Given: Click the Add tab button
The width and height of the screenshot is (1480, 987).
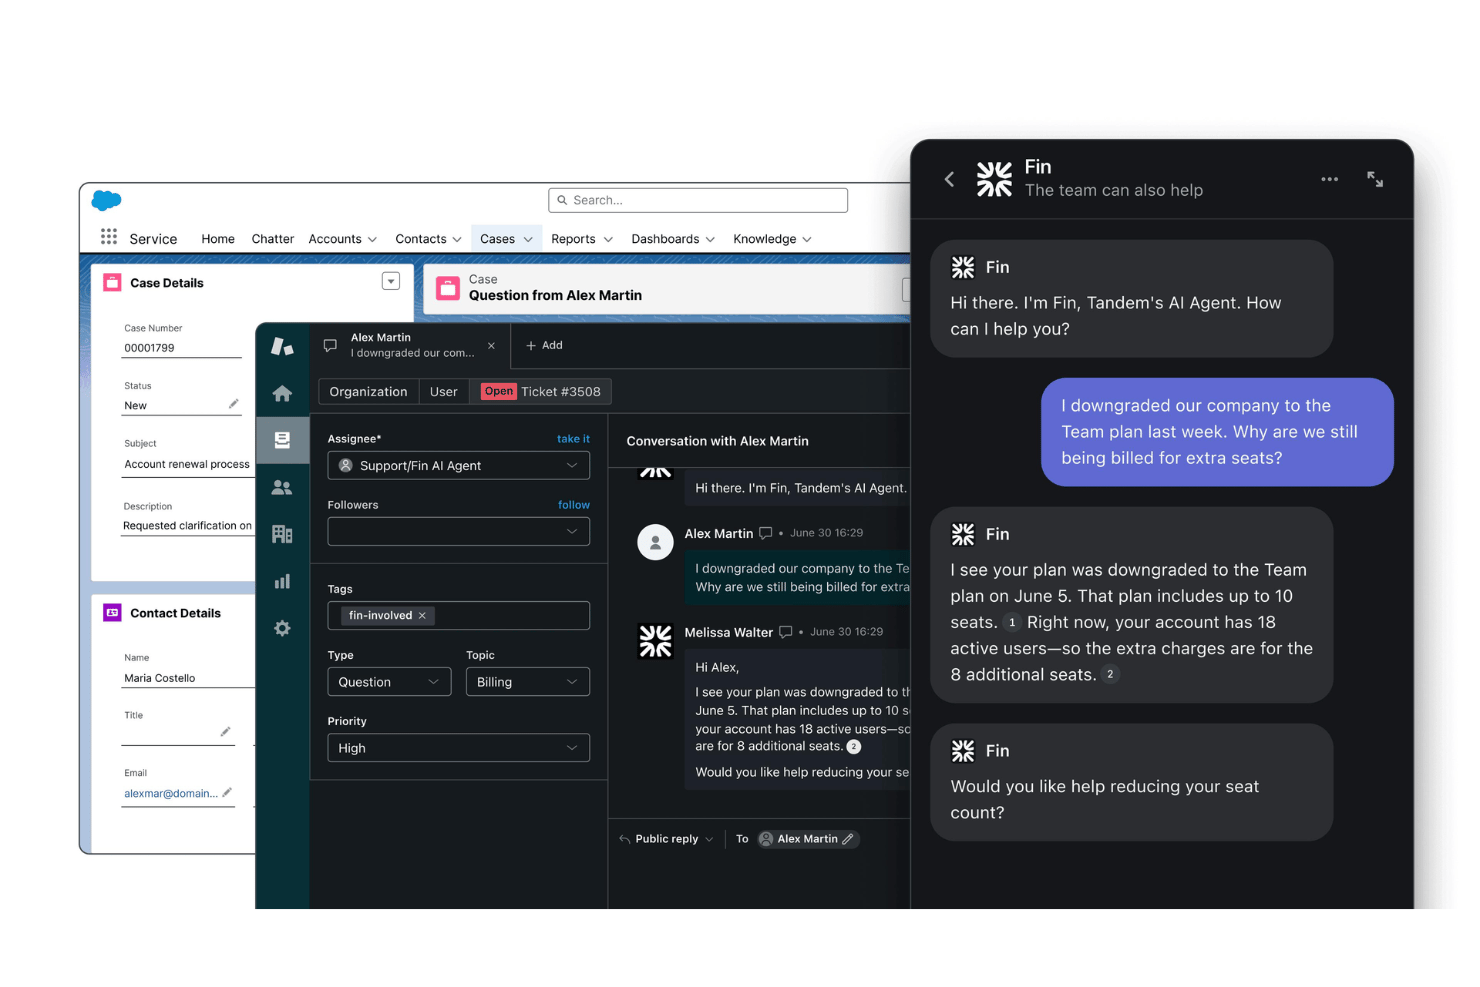Looking at the screenshot, I should [x=544, y=345].
